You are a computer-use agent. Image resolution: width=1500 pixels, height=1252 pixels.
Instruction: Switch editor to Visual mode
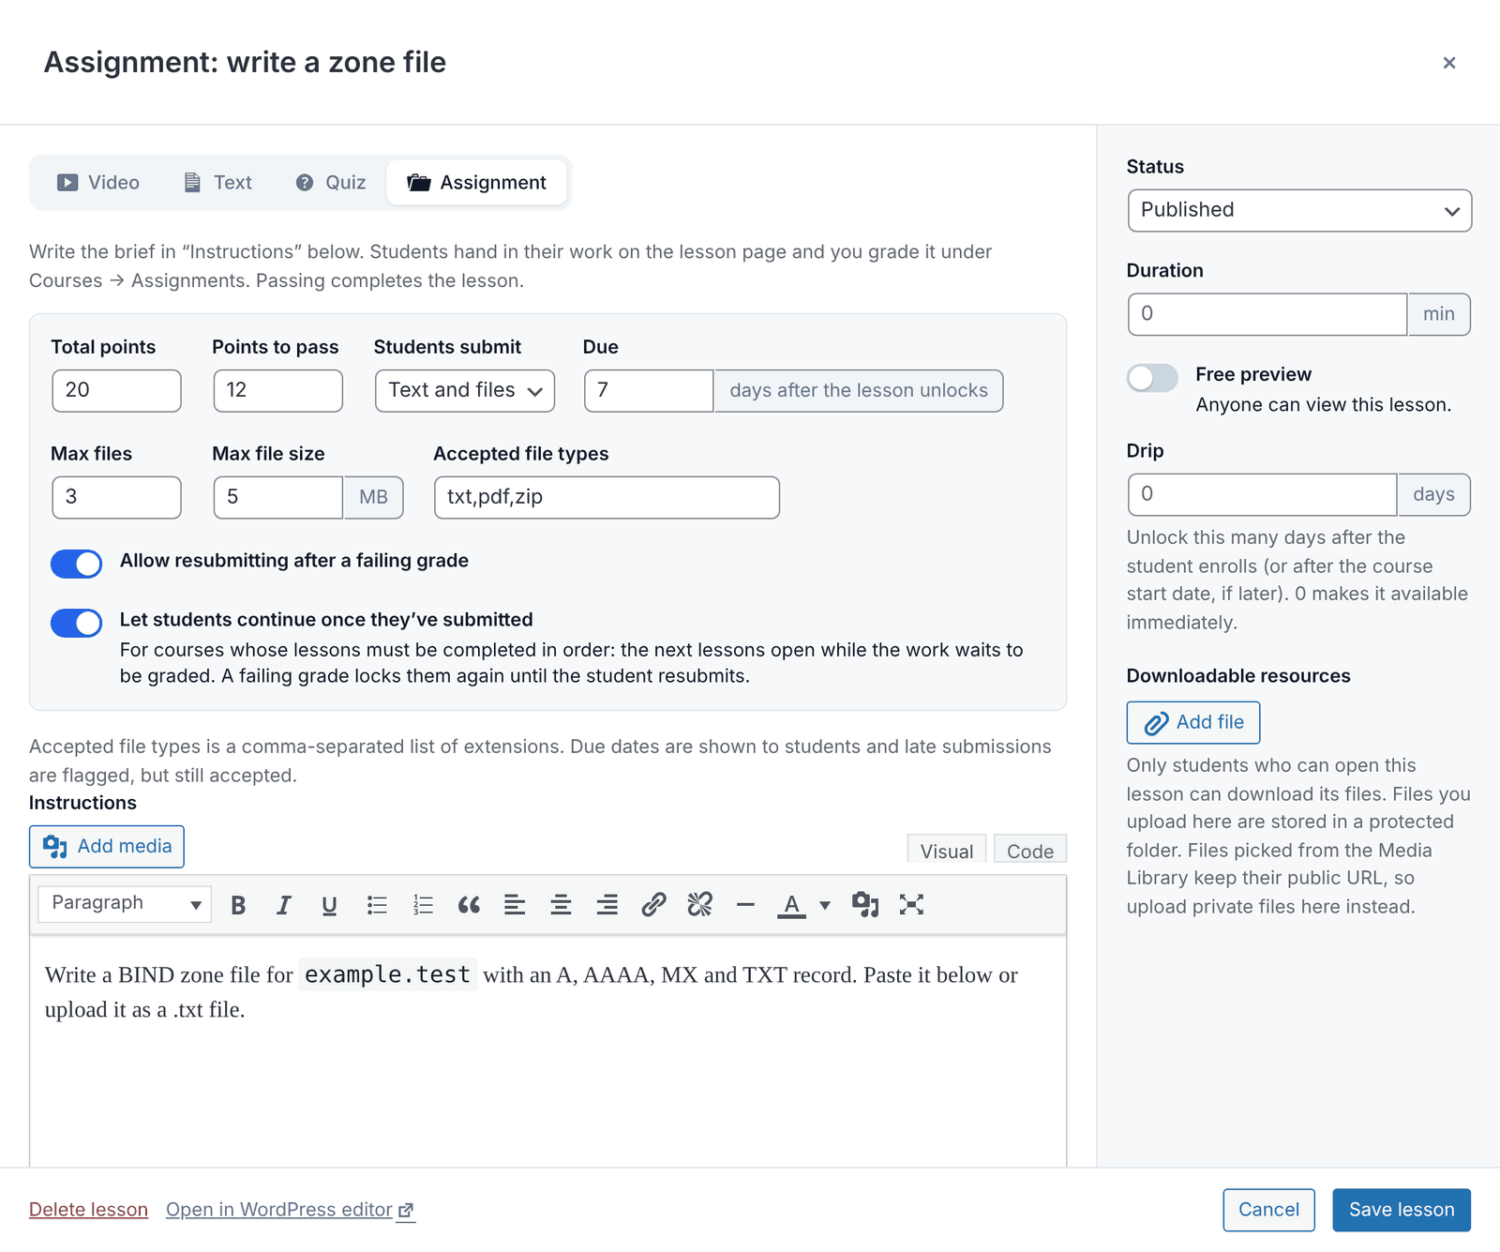(x=947, y=850)
